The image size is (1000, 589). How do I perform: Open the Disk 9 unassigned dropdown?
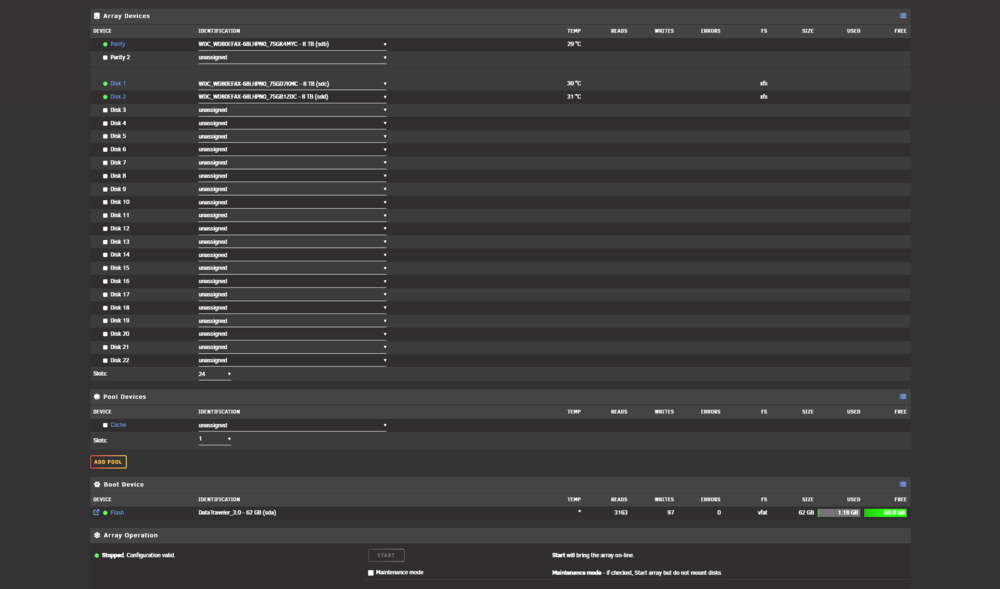(292, 189)
